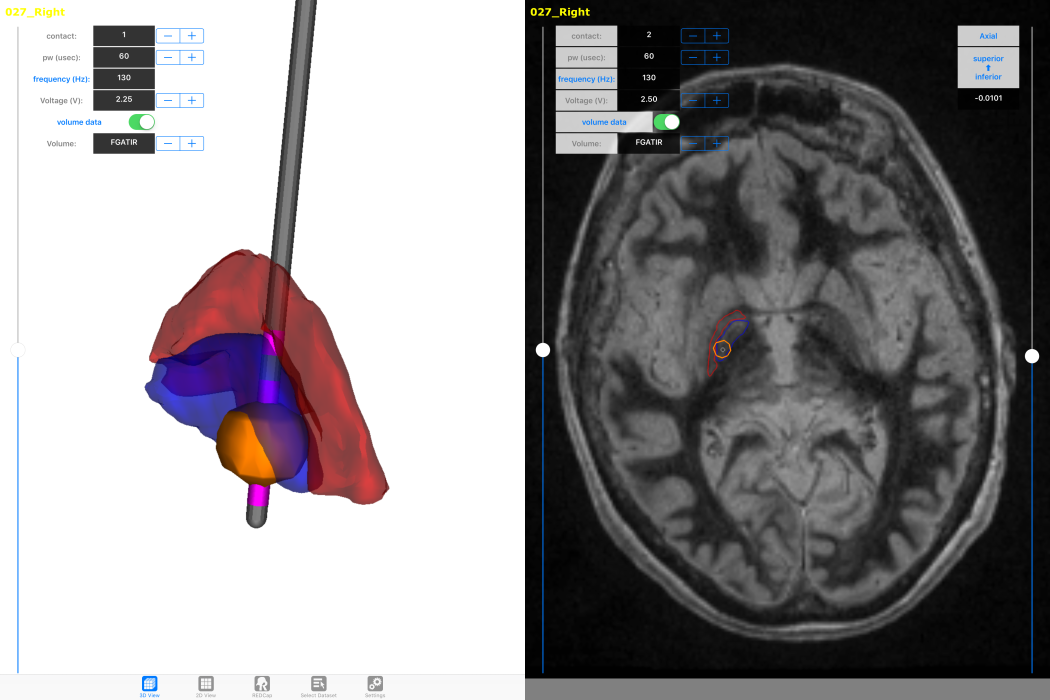The width and height of the screenshot is (1050, 700).
Task: Open the Axial plane selector
Action: click(x=988, y=35)
